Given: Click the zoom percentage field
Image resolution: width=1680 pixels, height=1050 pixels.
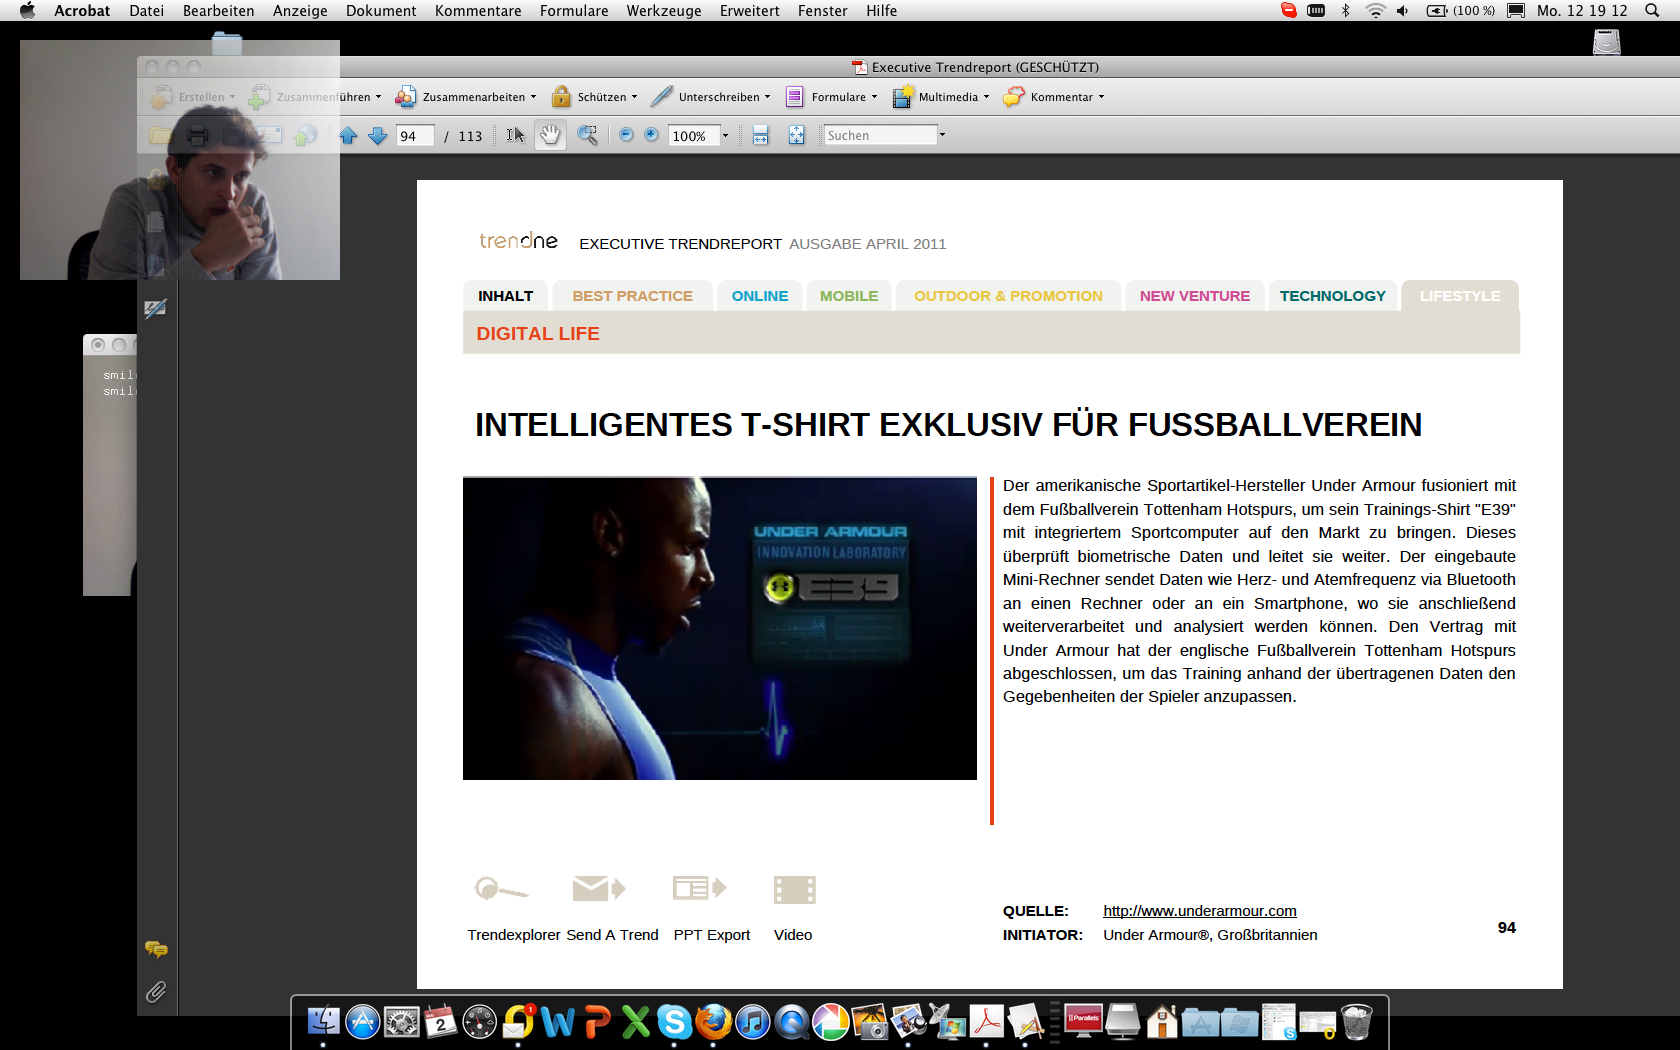Looking at the screenshot, I should tap(694, 136).
